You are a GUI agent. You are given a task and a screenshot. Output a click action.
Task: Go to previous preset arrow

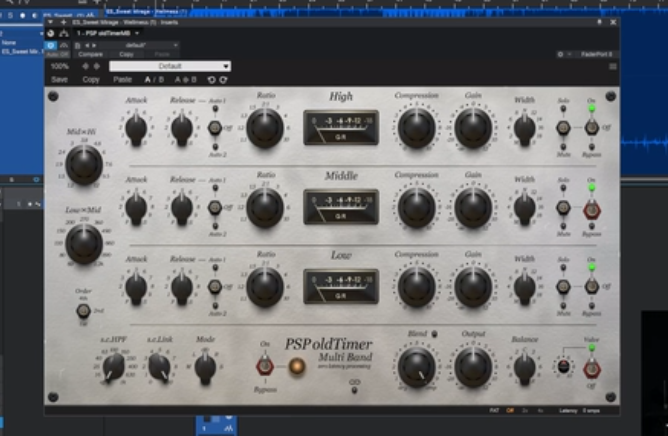[87, 45]
